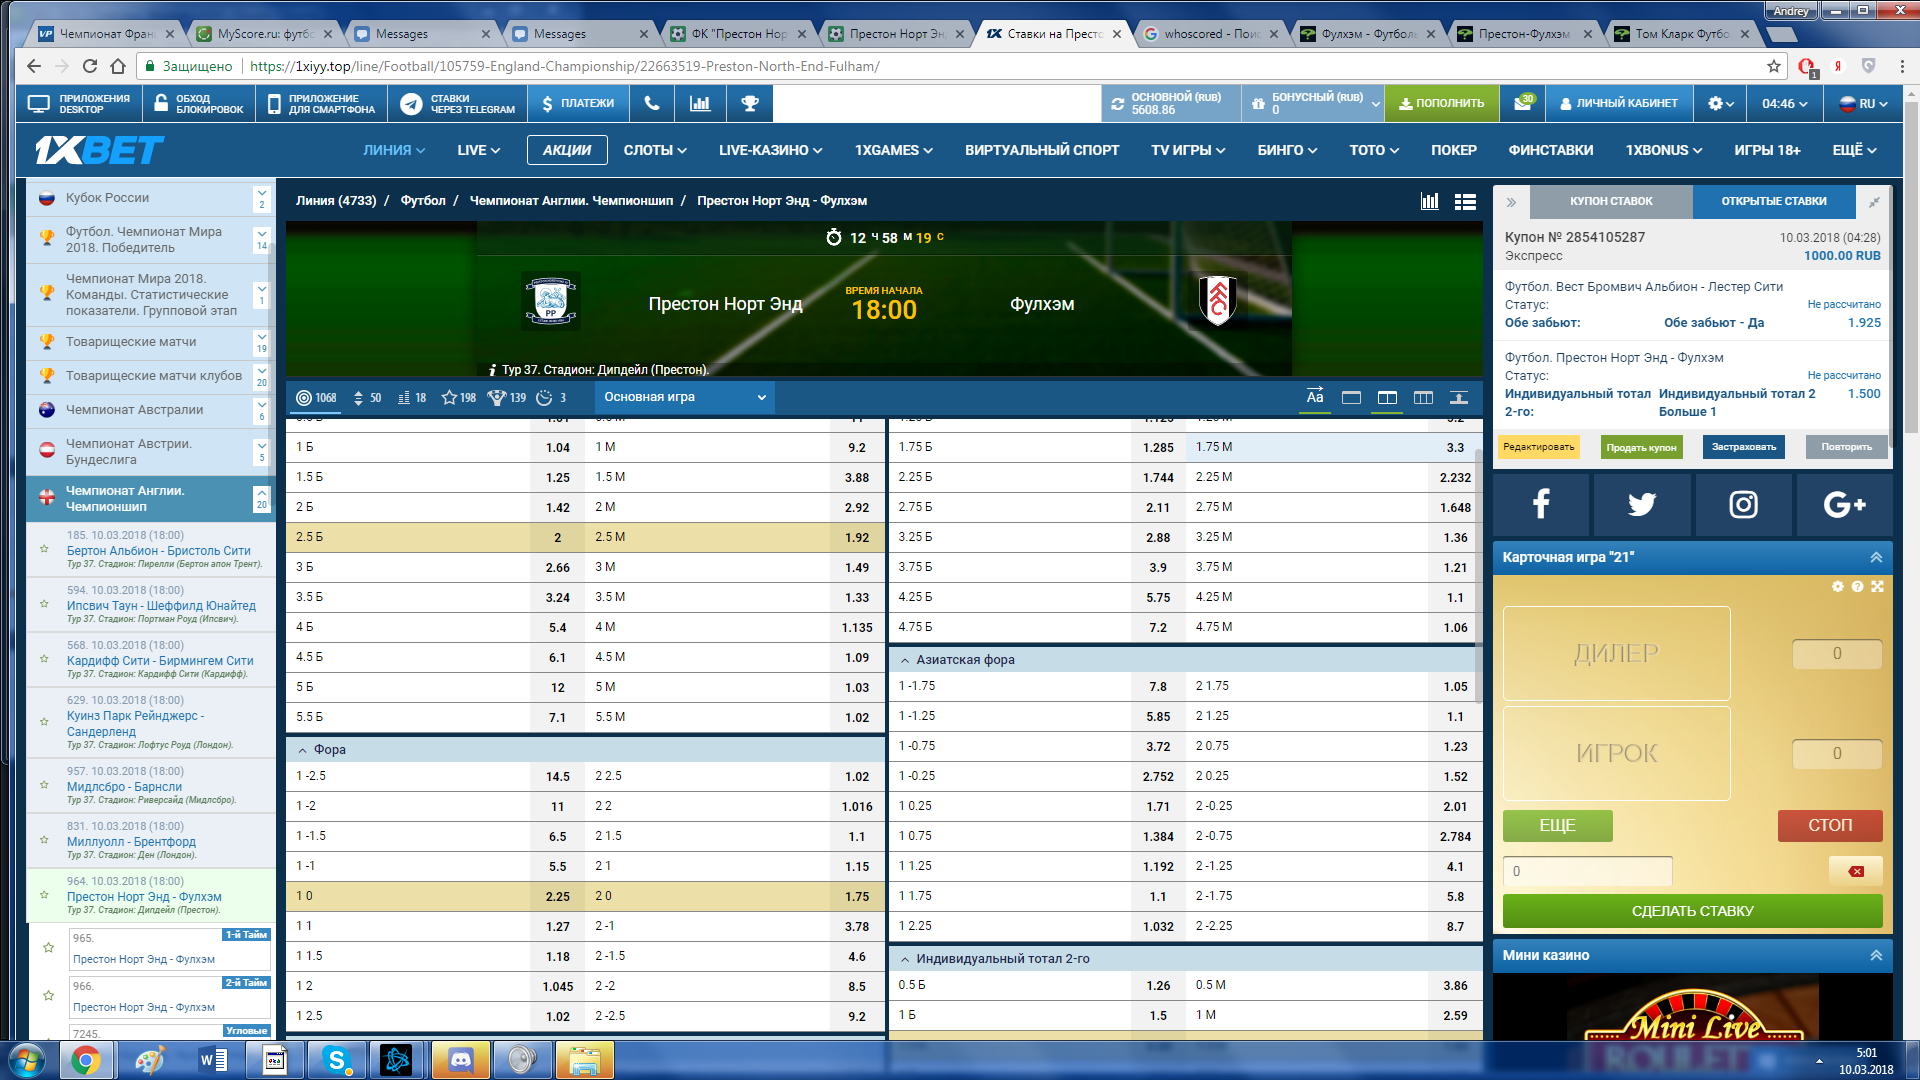The height and width of the screenshot is (1080, 1920).
Task: Open the messages envelope icon
Action: [1523, 103]
